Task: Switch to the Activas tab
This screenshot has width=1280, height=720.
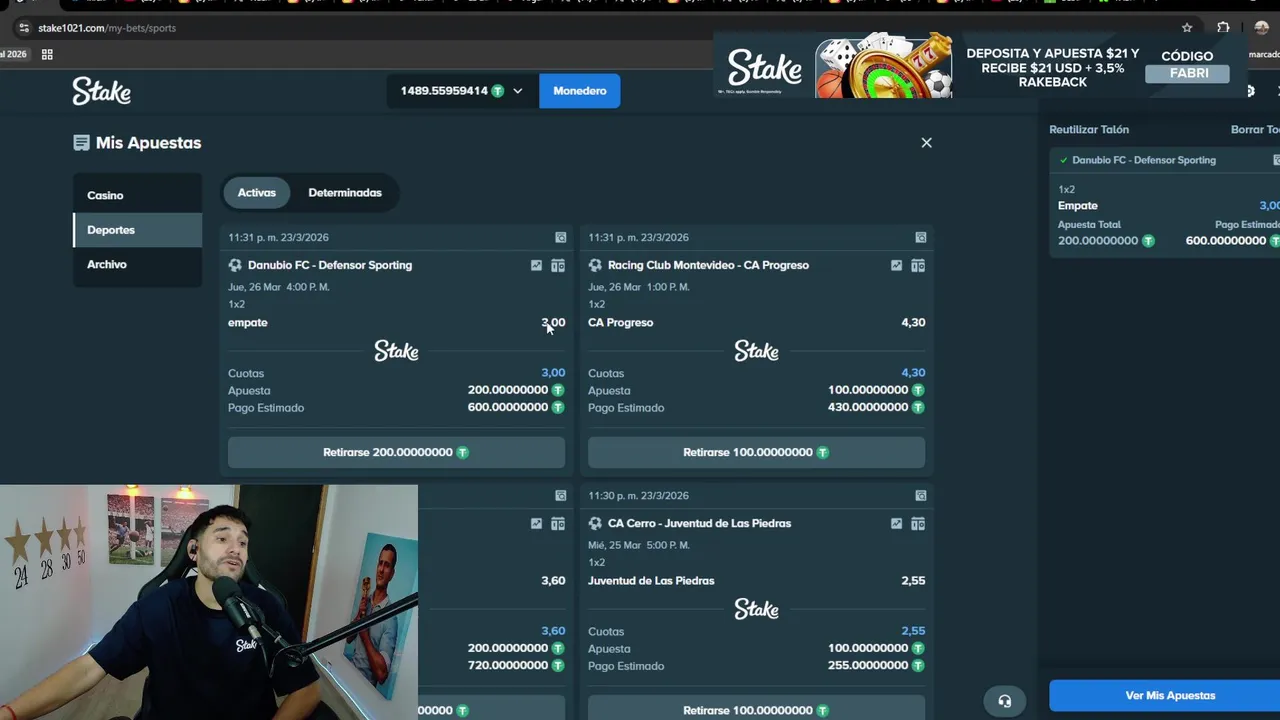Action: [256, 193]
